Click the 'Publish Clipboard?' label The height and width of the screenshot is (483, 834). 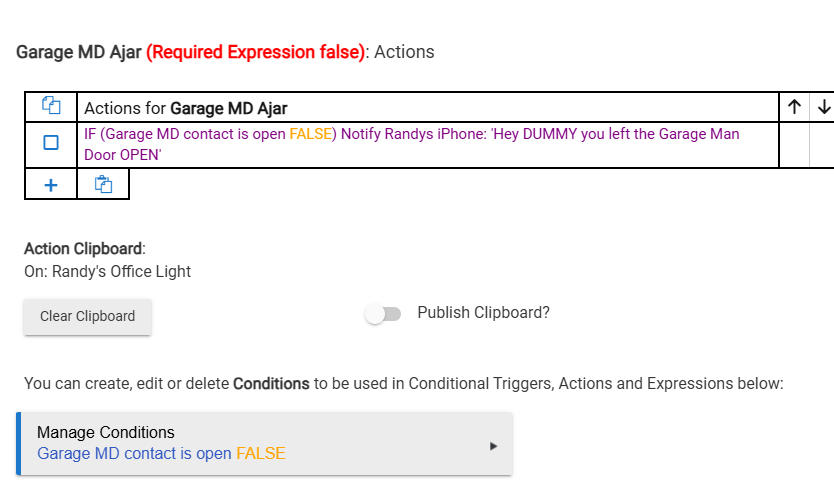click(x=483, y=313)
